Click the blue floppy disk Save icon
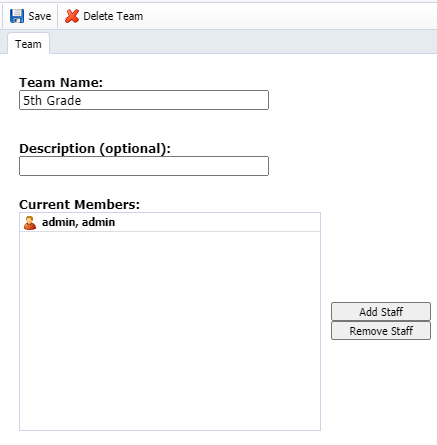 click(x=17, y=16)
